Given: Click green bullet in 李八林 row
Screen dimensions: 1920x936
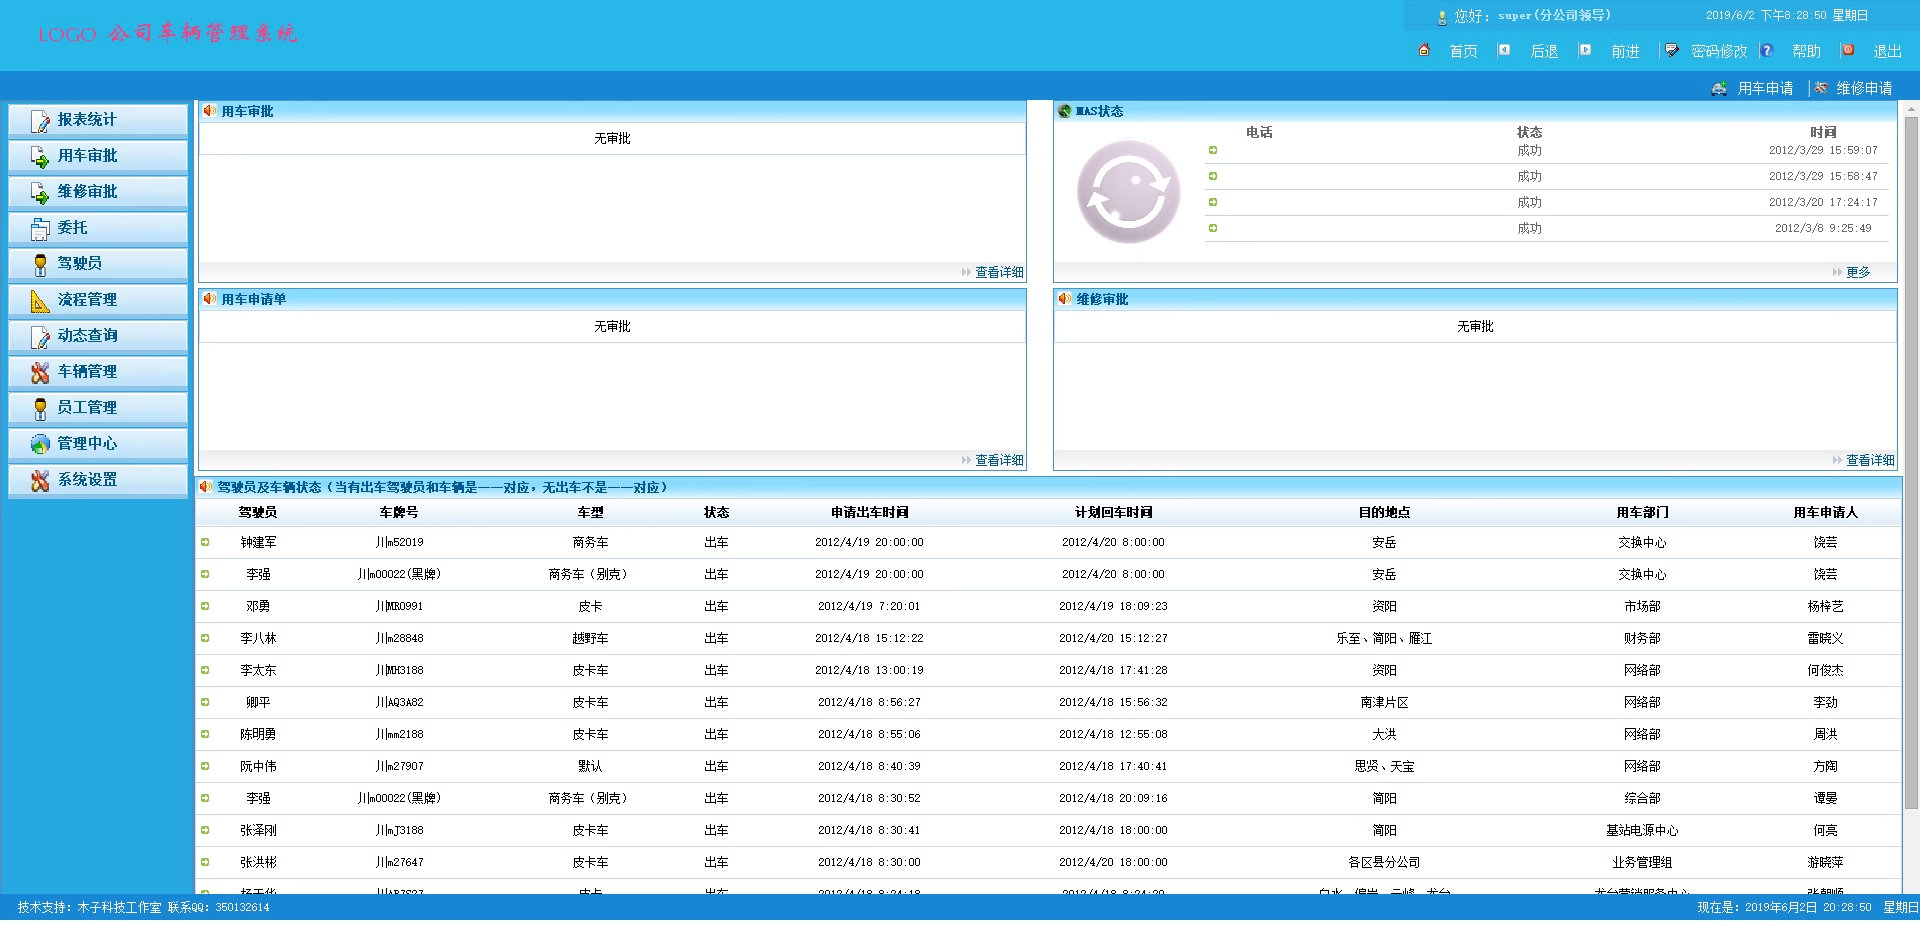Looking at the screenshot, I should click(x=205, y=638).
